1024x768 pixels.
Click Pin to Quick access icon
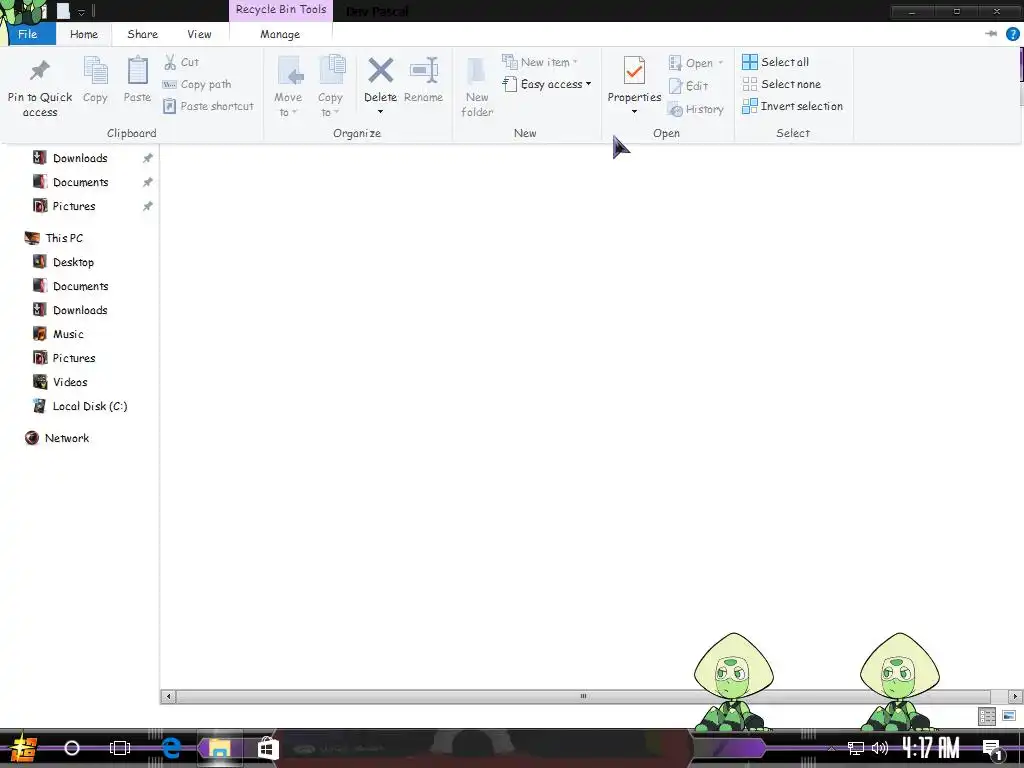(40, 71)
